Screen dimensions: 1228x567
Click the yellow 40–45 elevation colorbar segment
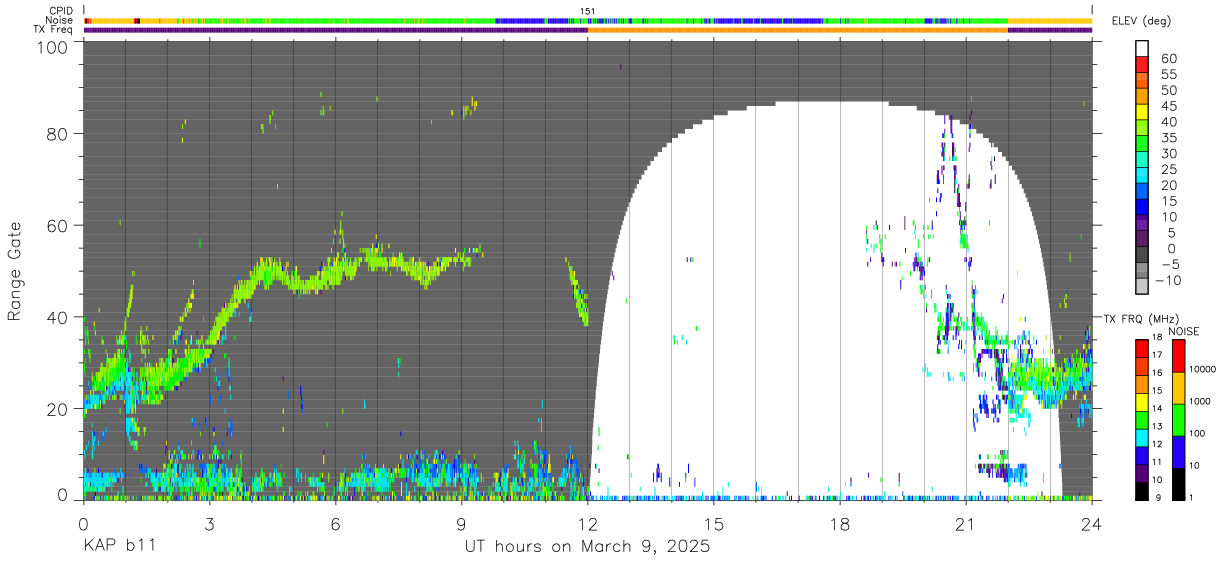[x=1142, y=114]
